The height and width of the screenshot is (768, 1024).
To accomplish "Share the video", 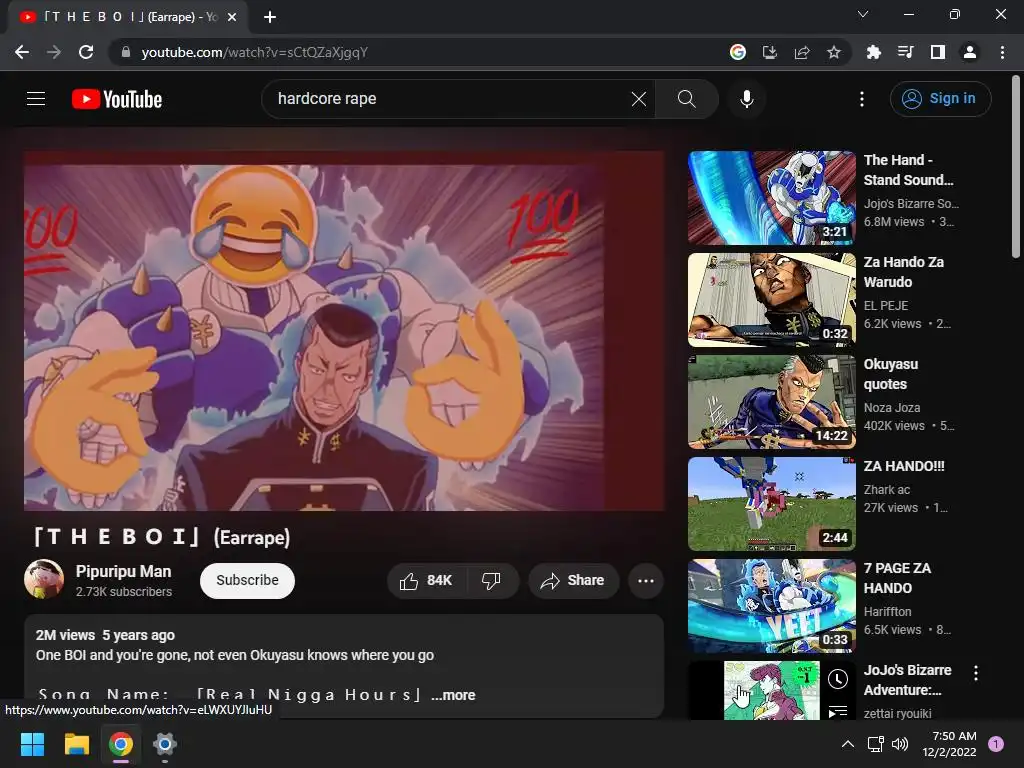I will (x=573, y=581).
